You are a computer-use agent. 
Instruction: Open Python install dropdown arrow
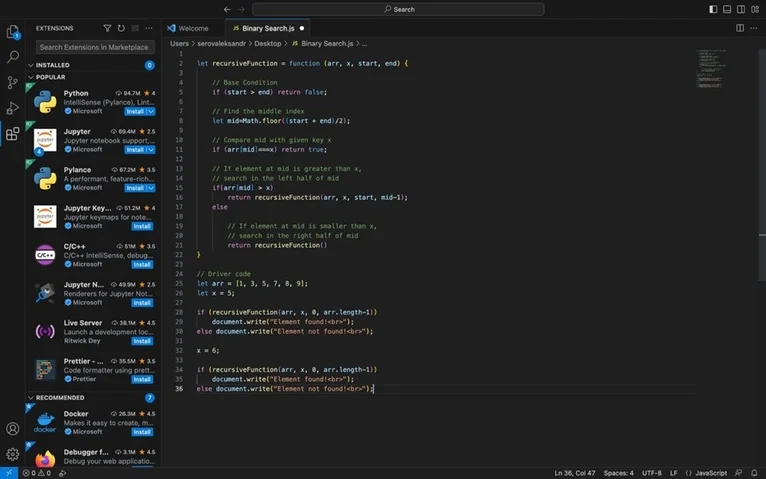151,112
